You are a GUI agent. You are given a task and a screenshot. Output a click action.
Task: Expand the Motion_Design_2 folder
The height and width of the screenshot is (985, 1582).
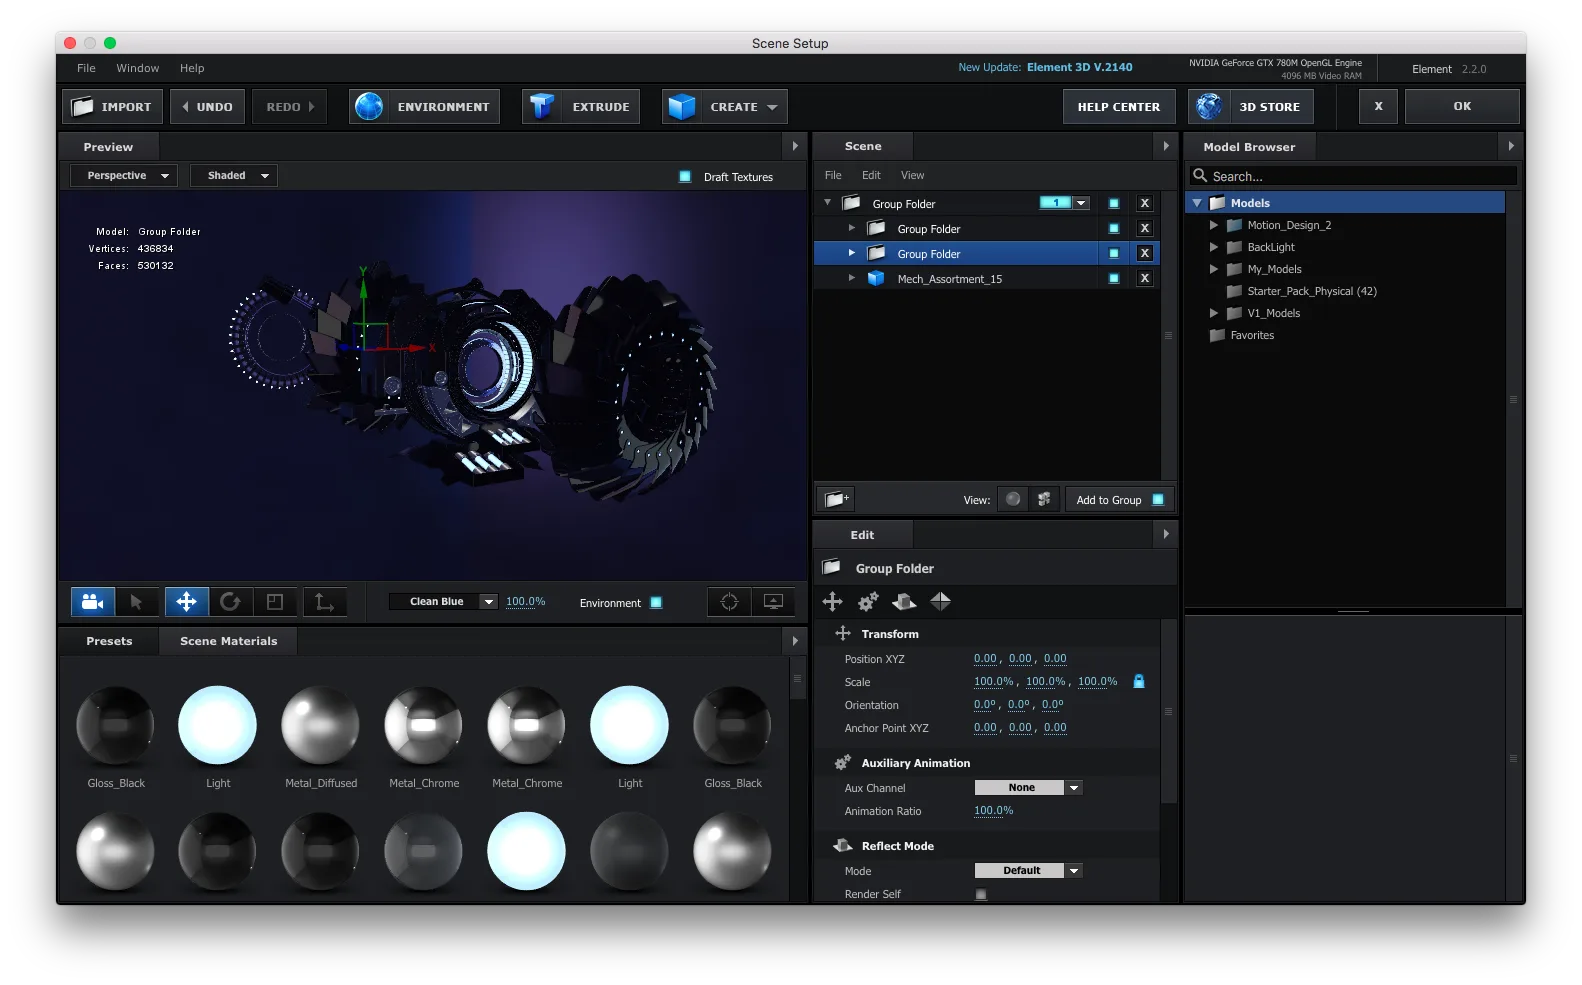point(1214,225)
